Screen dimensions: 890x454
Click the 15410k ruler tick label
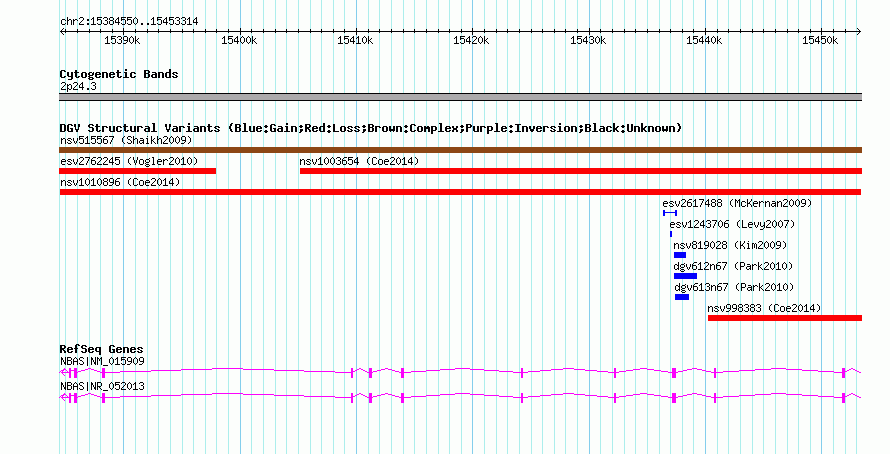point(355,40)
